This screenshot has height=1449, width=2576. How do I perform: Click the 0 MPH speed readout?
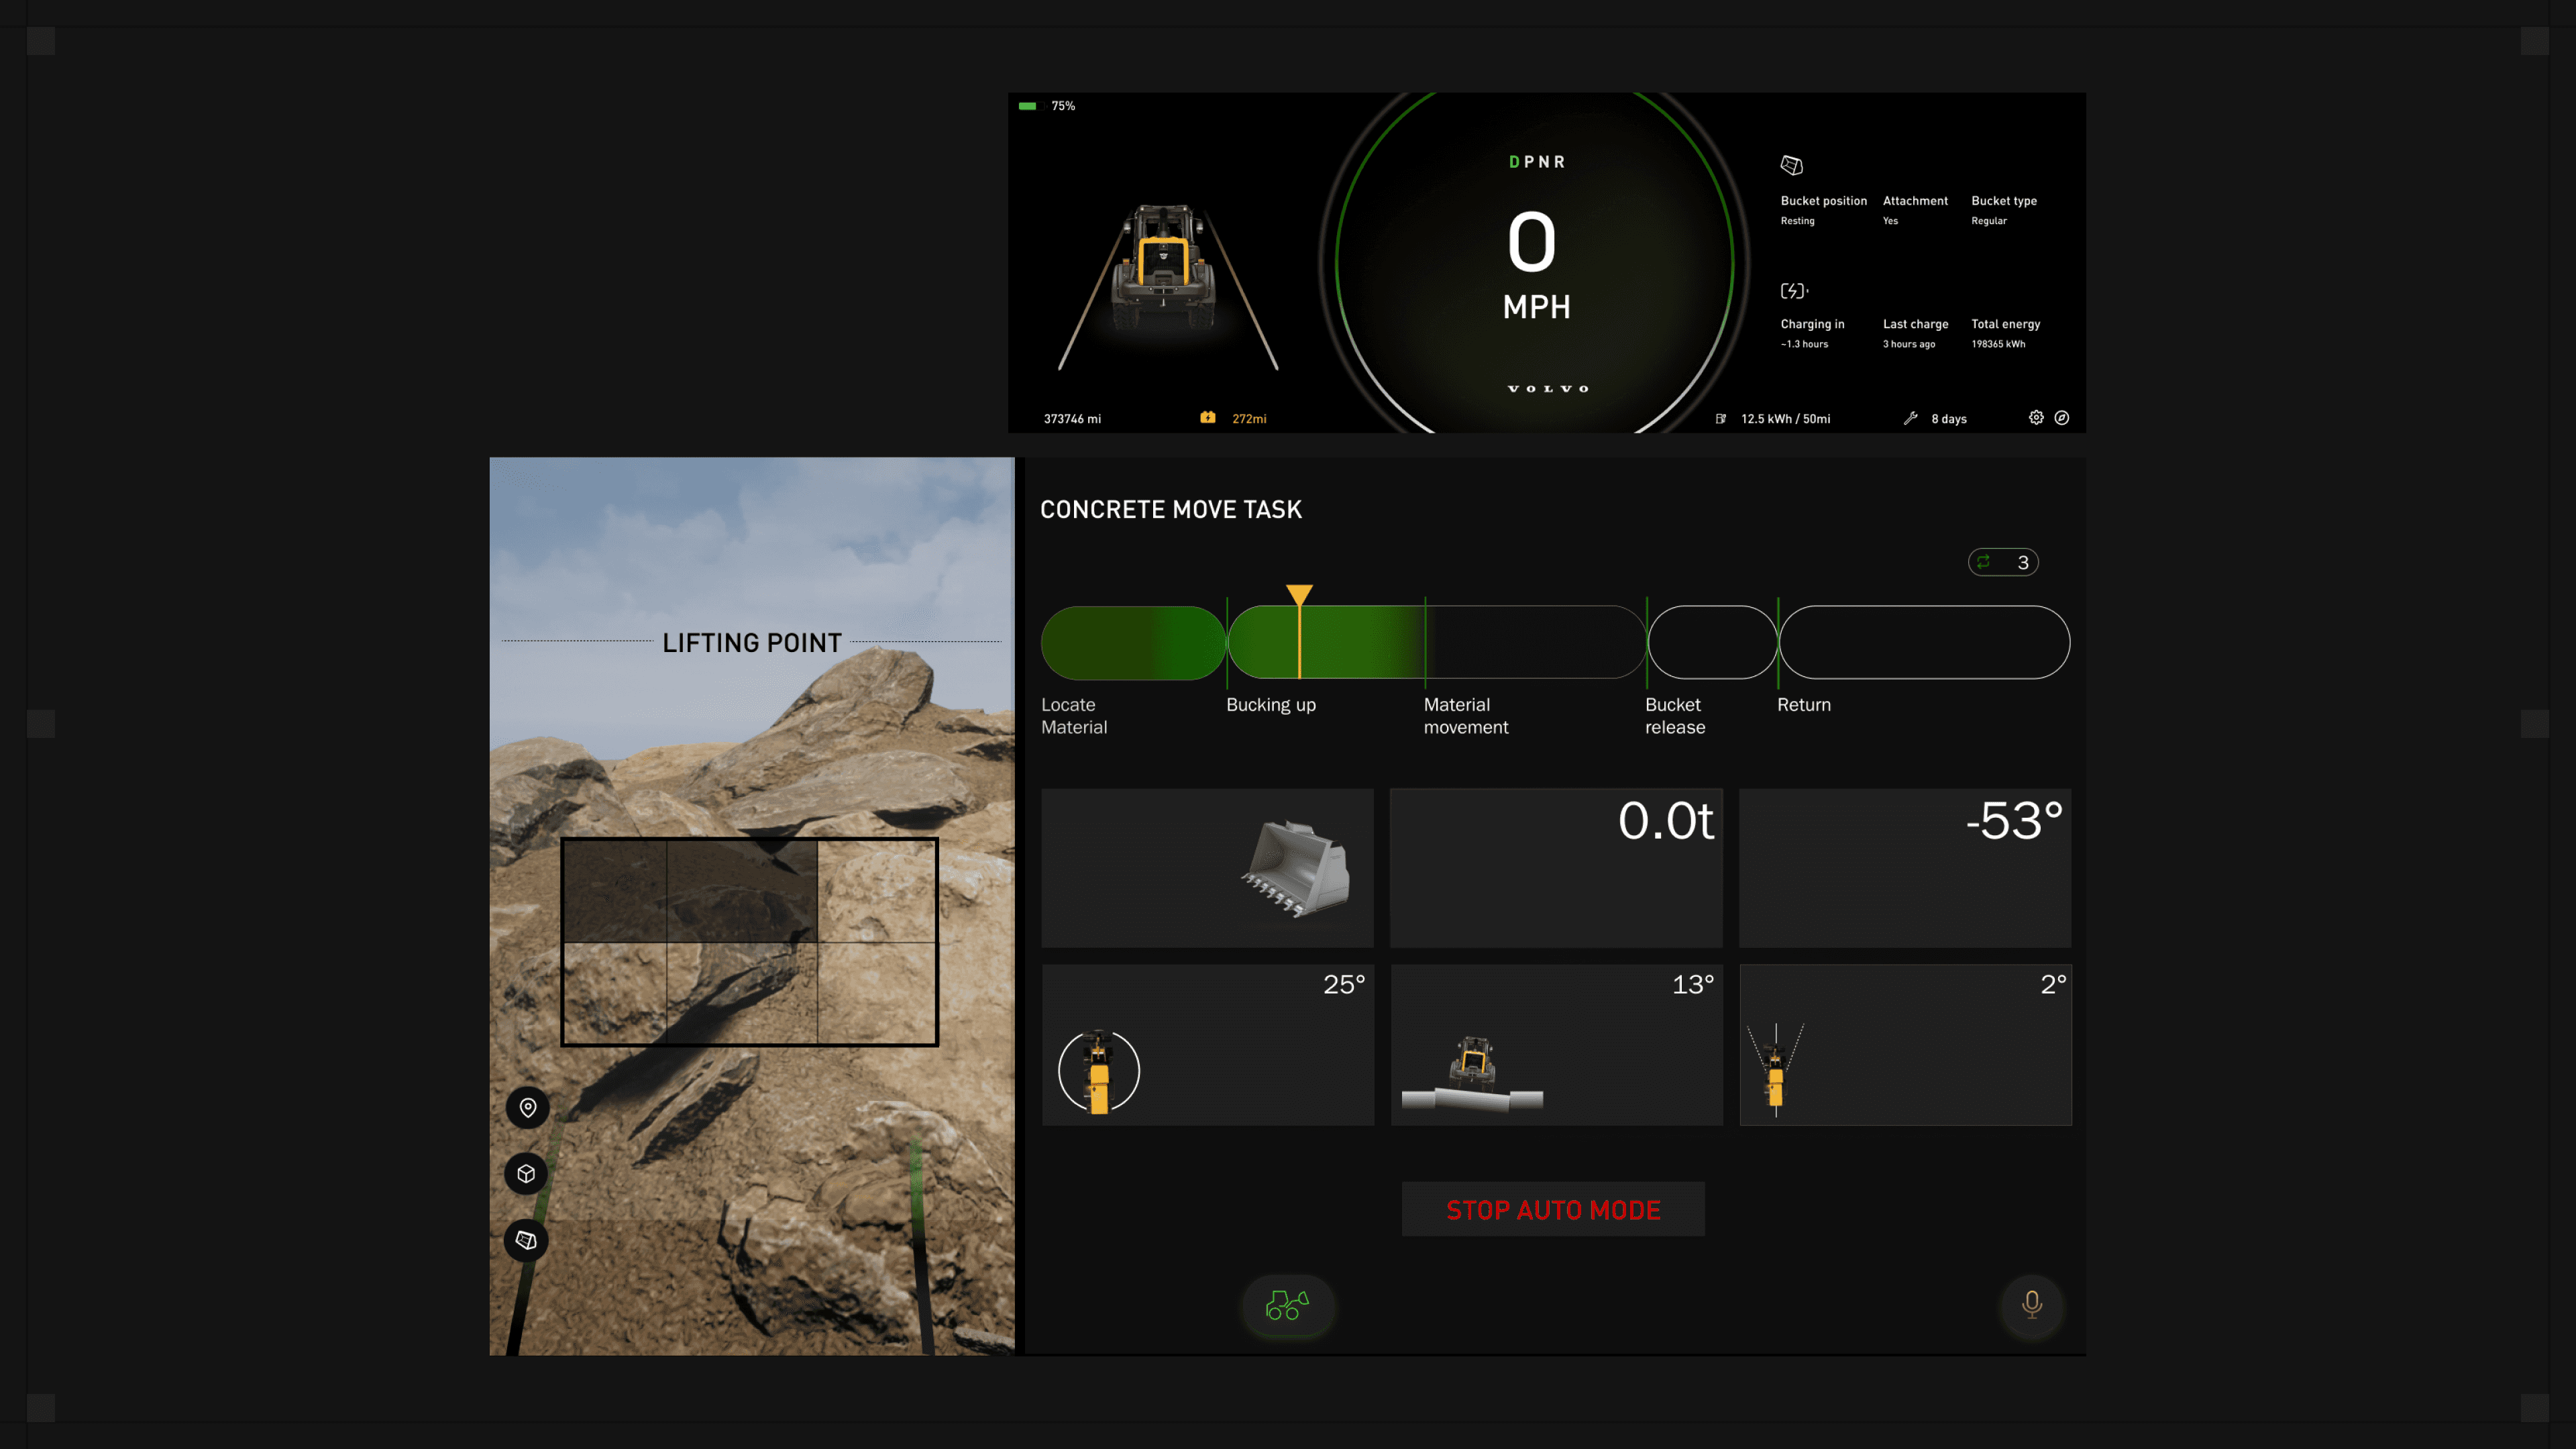(1536, 265)
